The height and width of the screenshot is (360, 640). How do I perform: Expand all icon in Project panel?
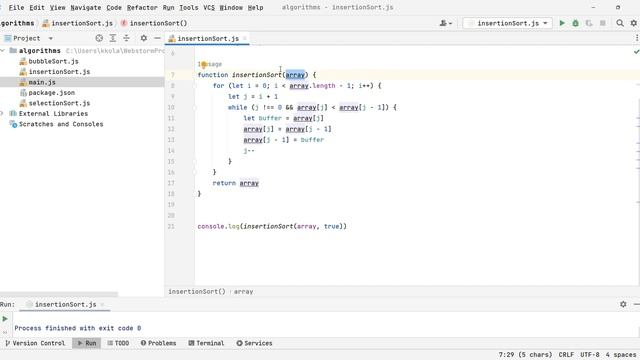pyautogui.click(x=113, y=38)
